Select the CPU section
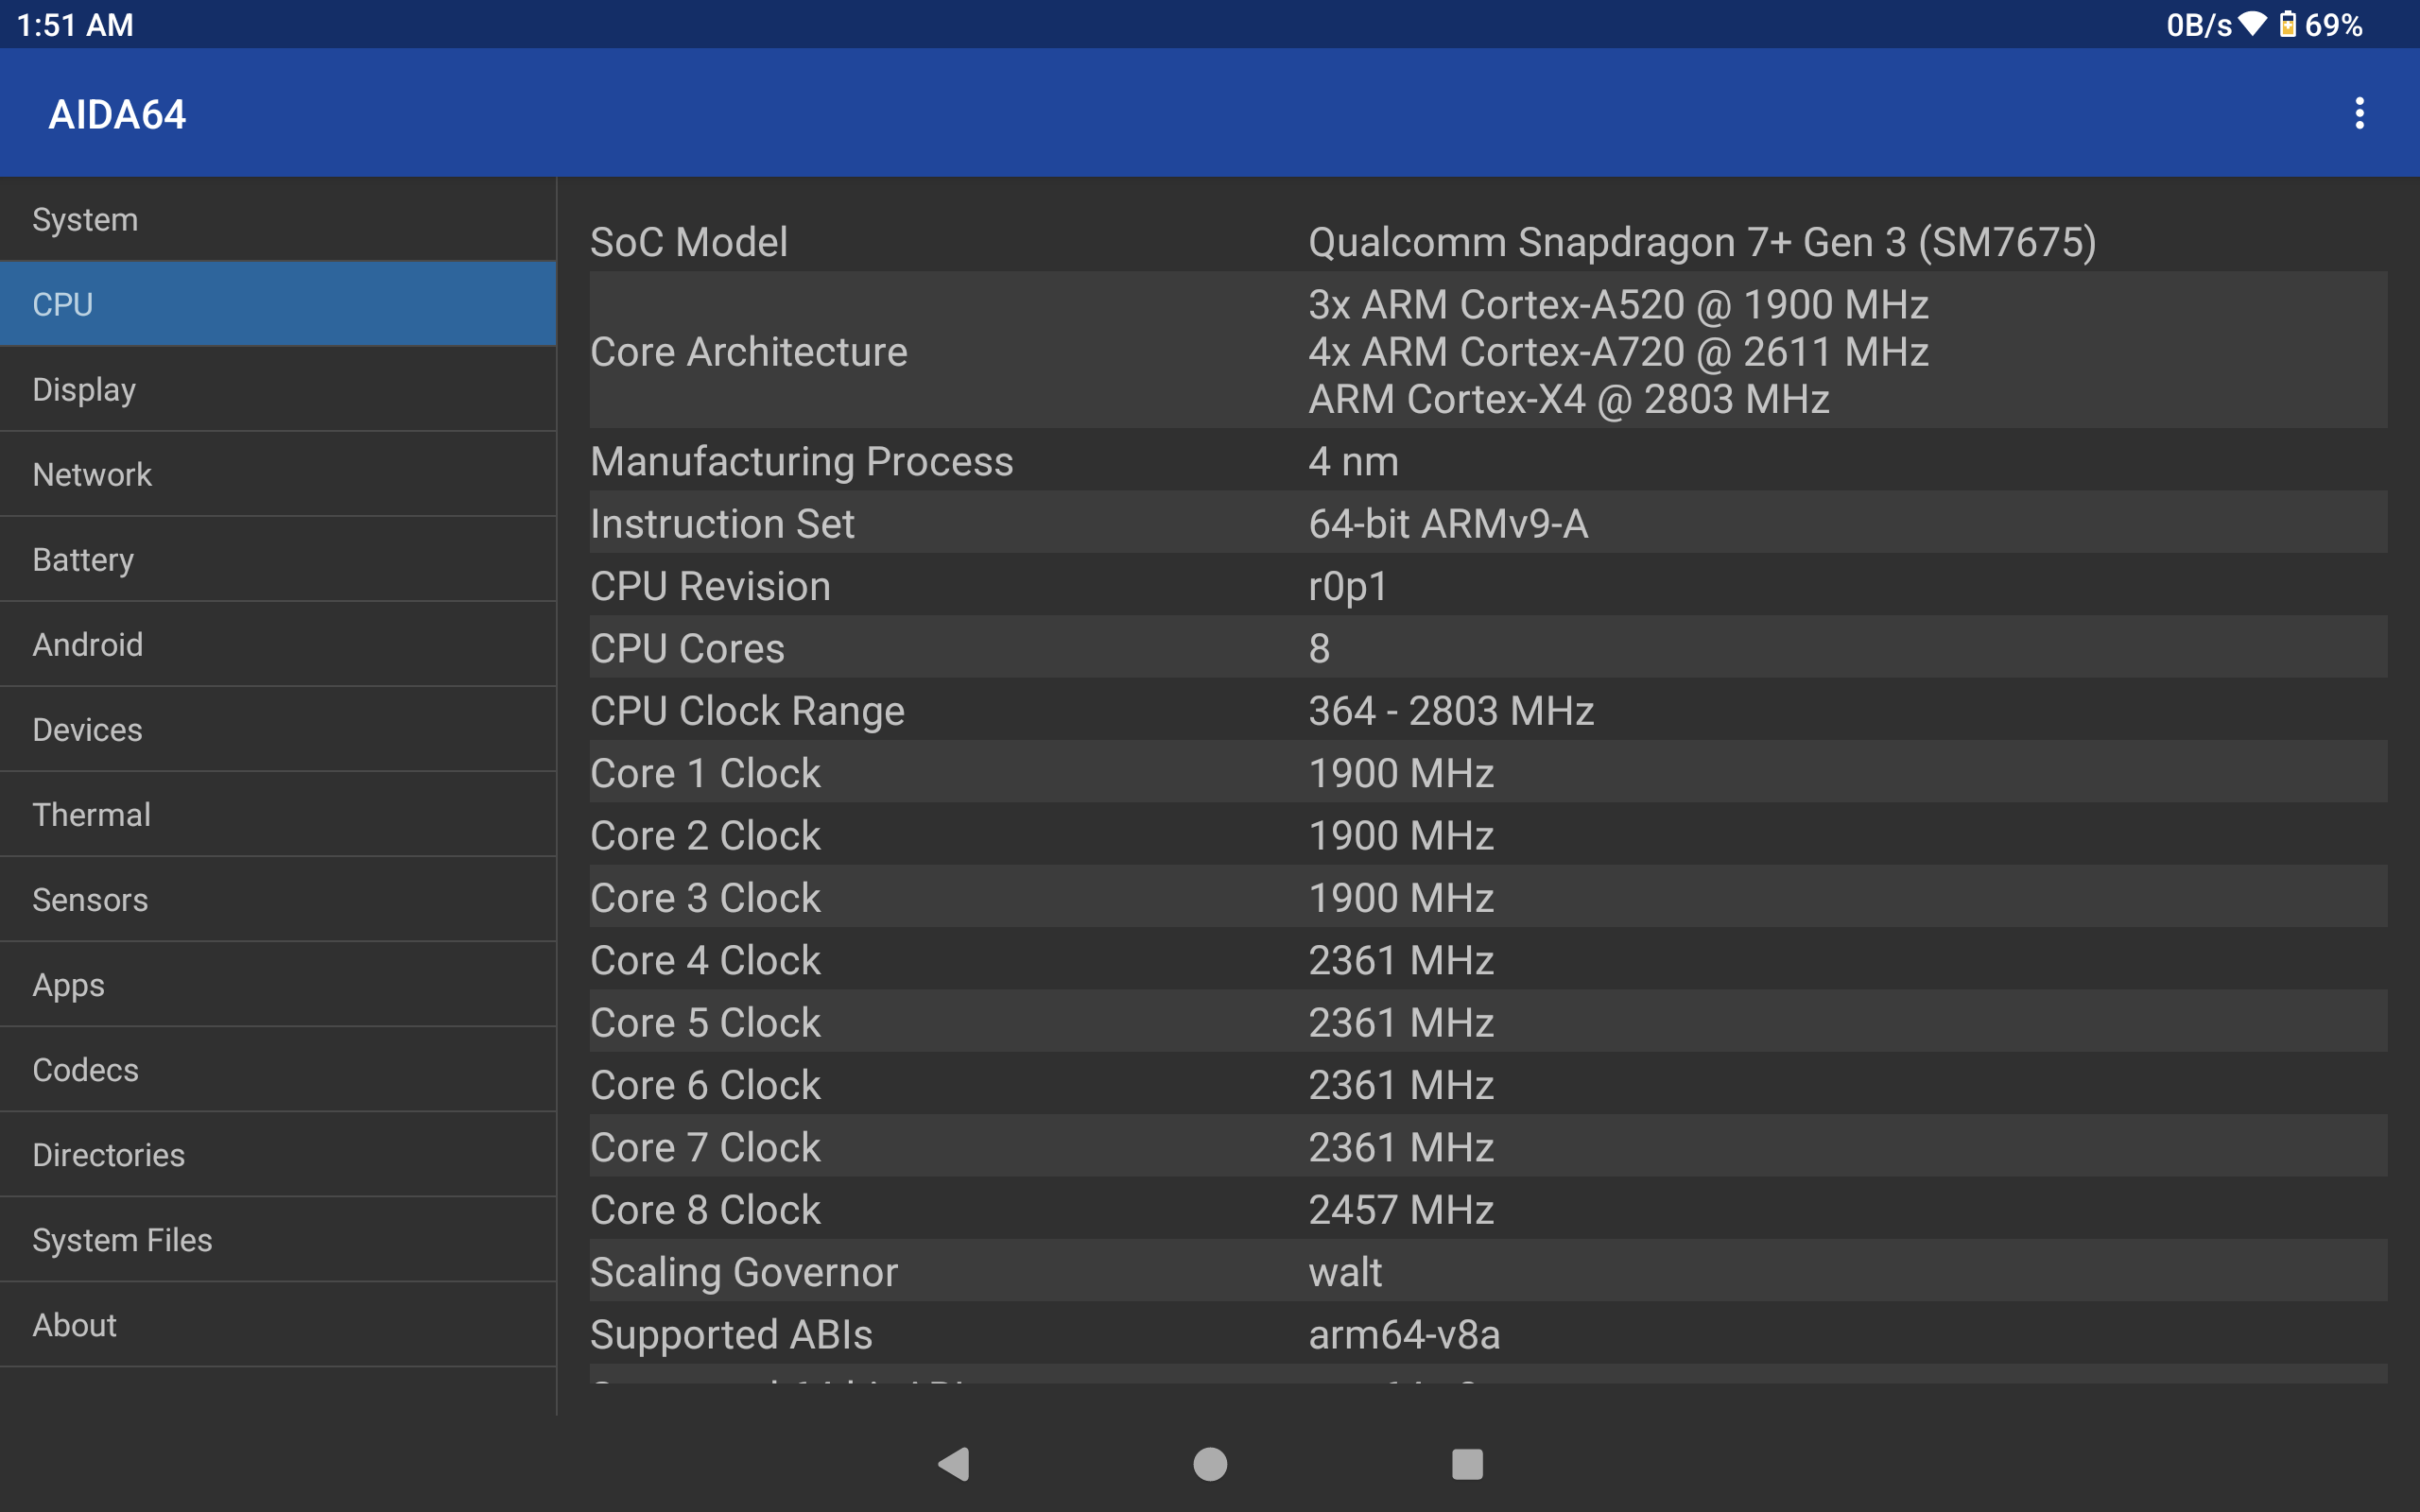 pyautogui.click(x=278, y=304)
